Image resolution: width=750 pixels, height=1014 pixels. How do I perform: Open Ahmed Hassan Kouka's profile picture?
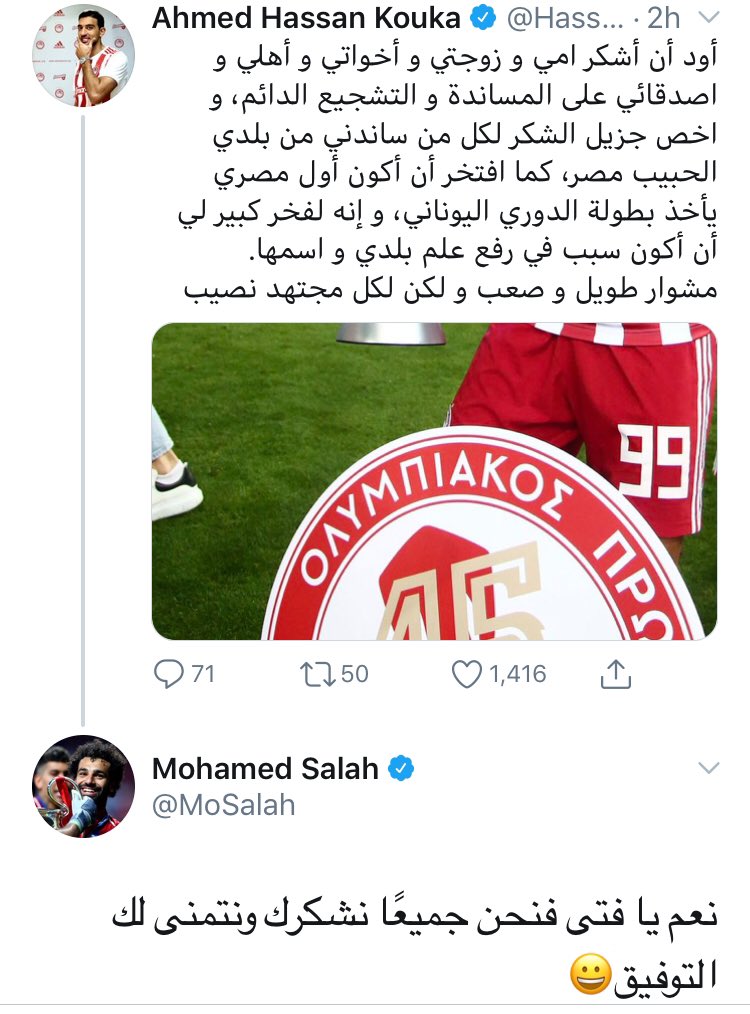coord(83,55)
